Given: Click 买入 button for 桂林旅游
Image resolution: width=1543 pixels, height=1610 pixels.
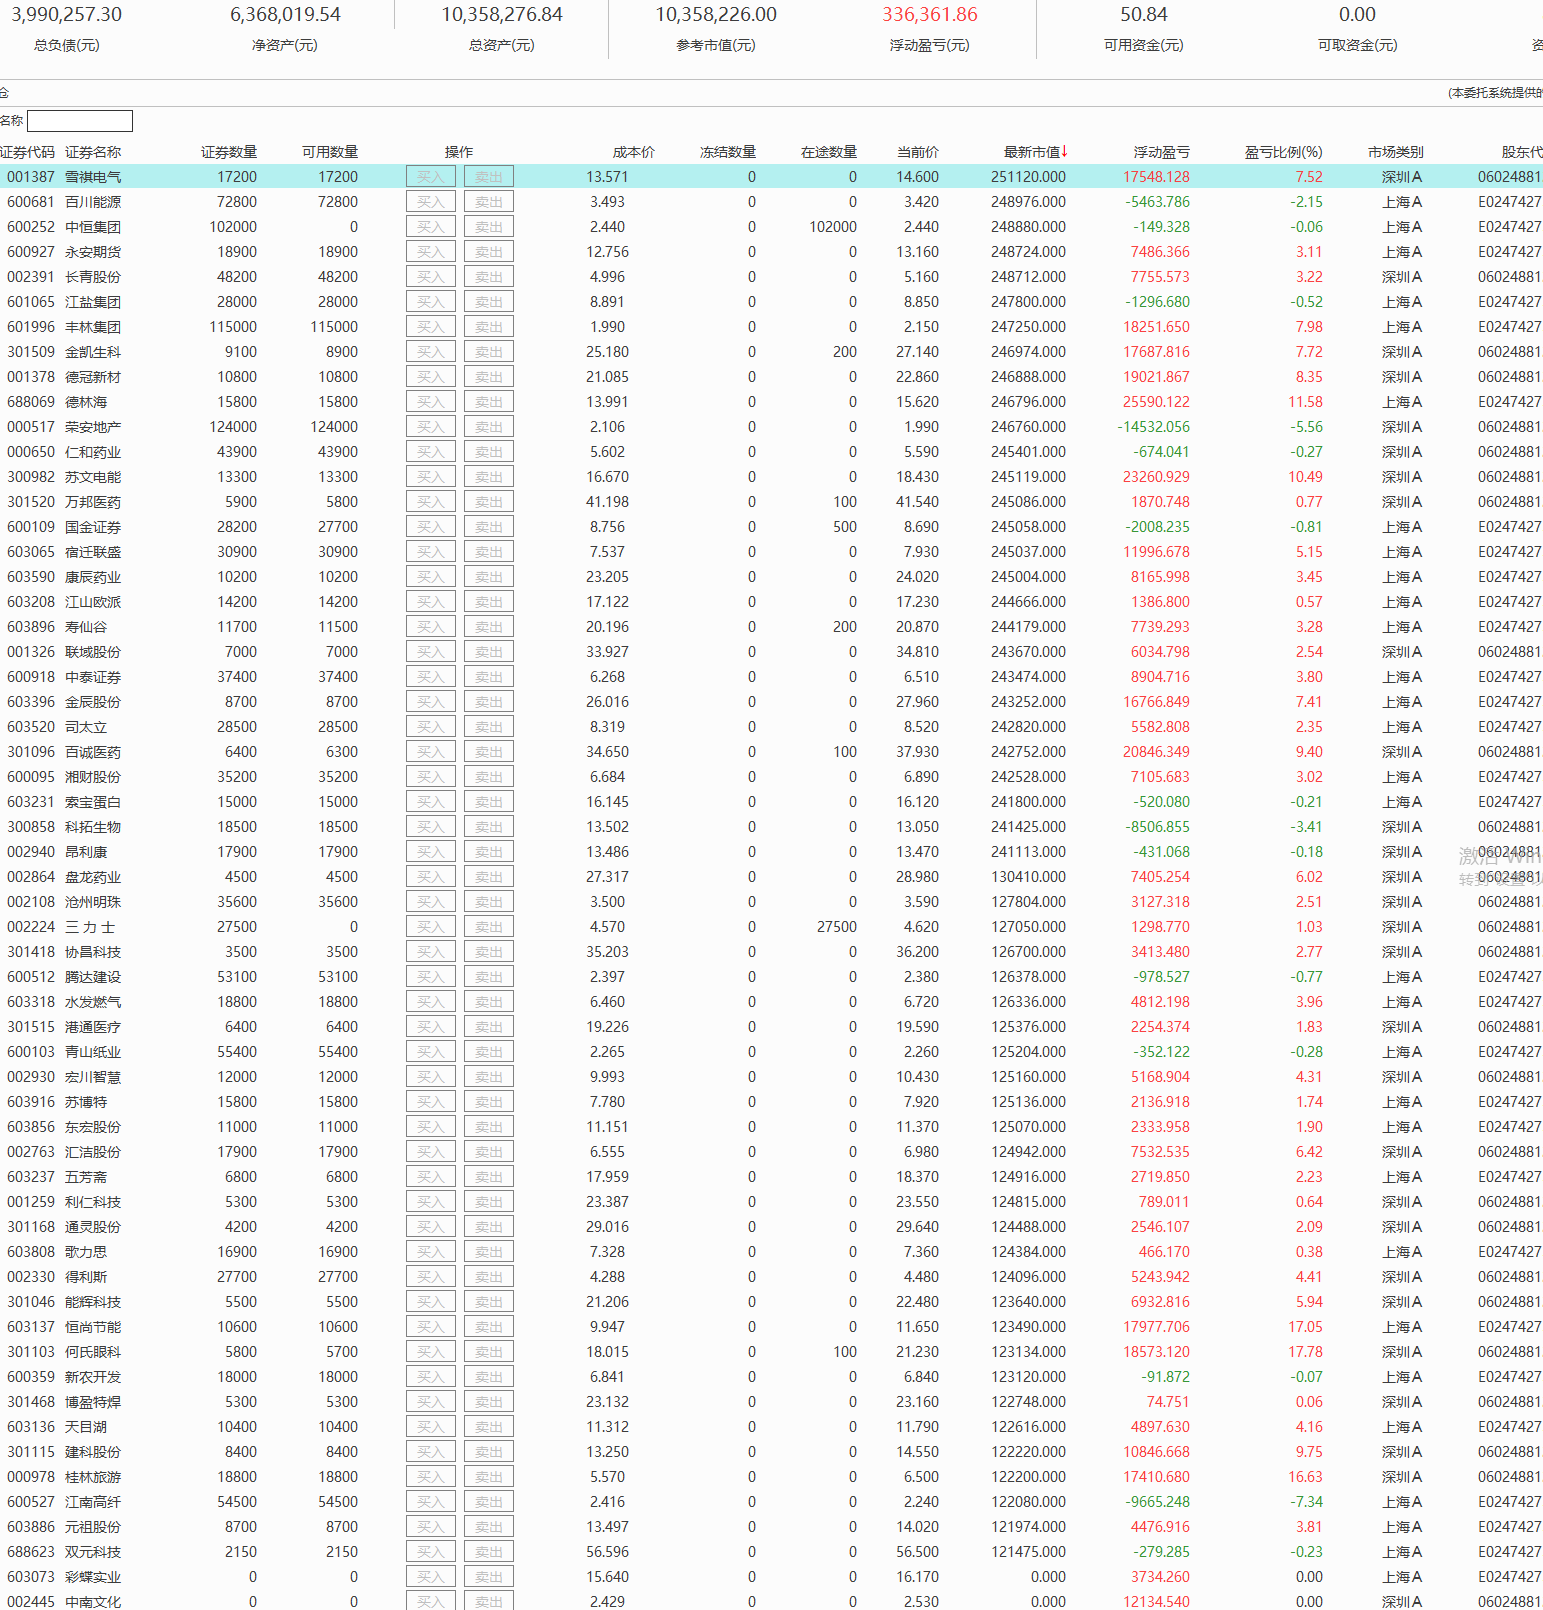Looking at the screenshot, I should tap(431, 1477).
